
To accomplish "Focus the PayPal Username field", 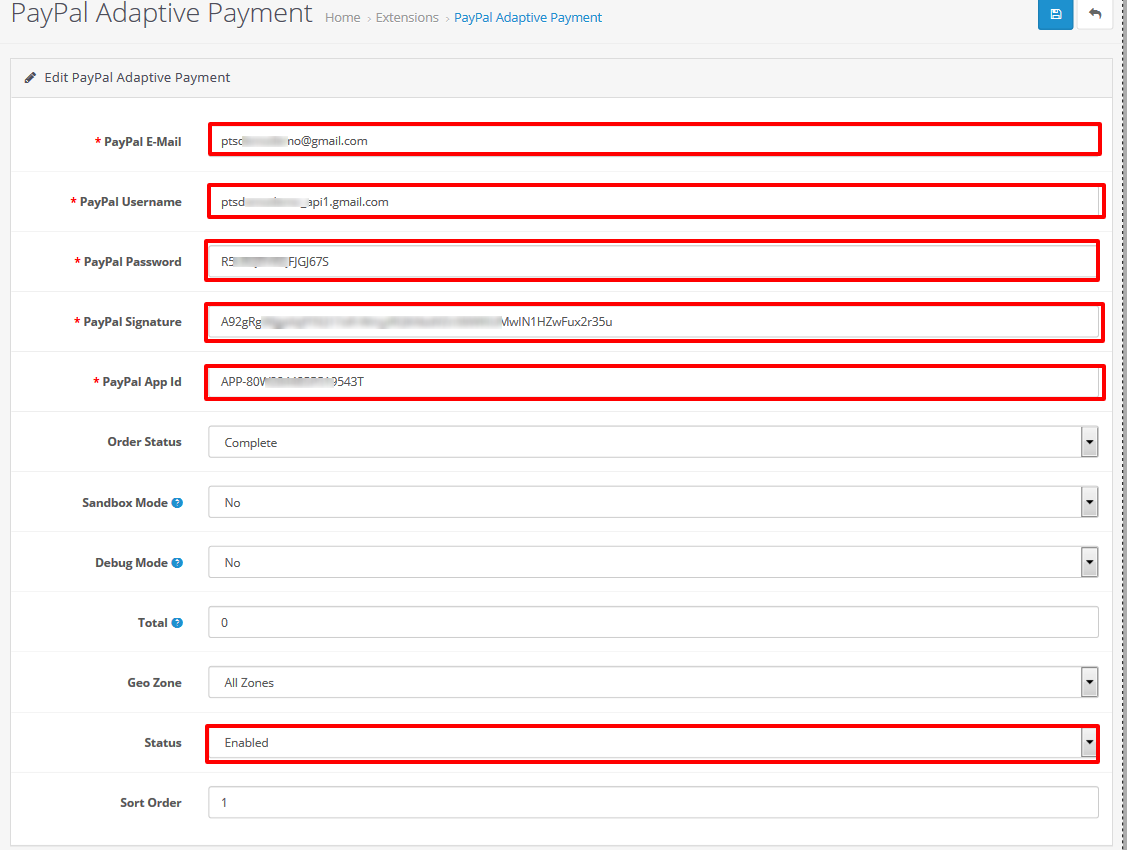I will point(655,201).
